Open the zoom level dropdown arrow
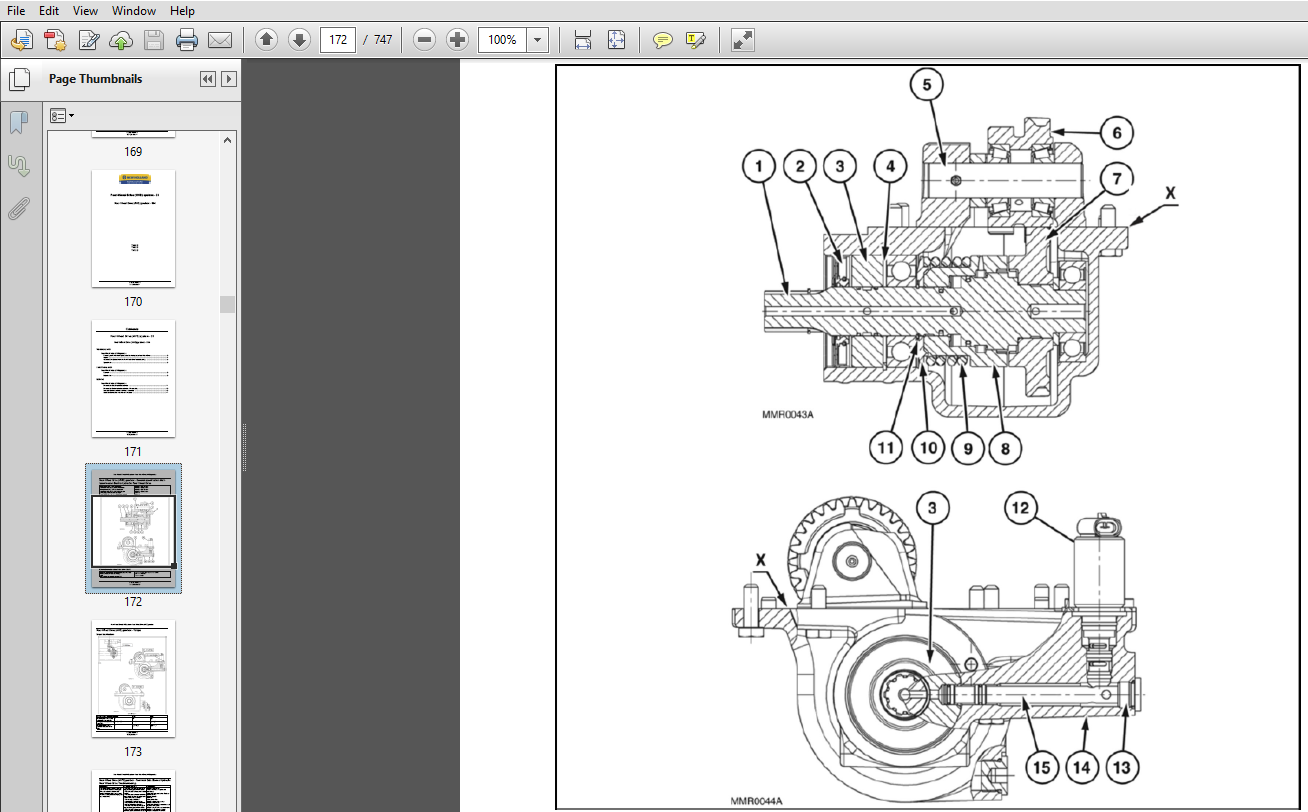Viewport: 1308px width, 812px height. coord(538,40)
